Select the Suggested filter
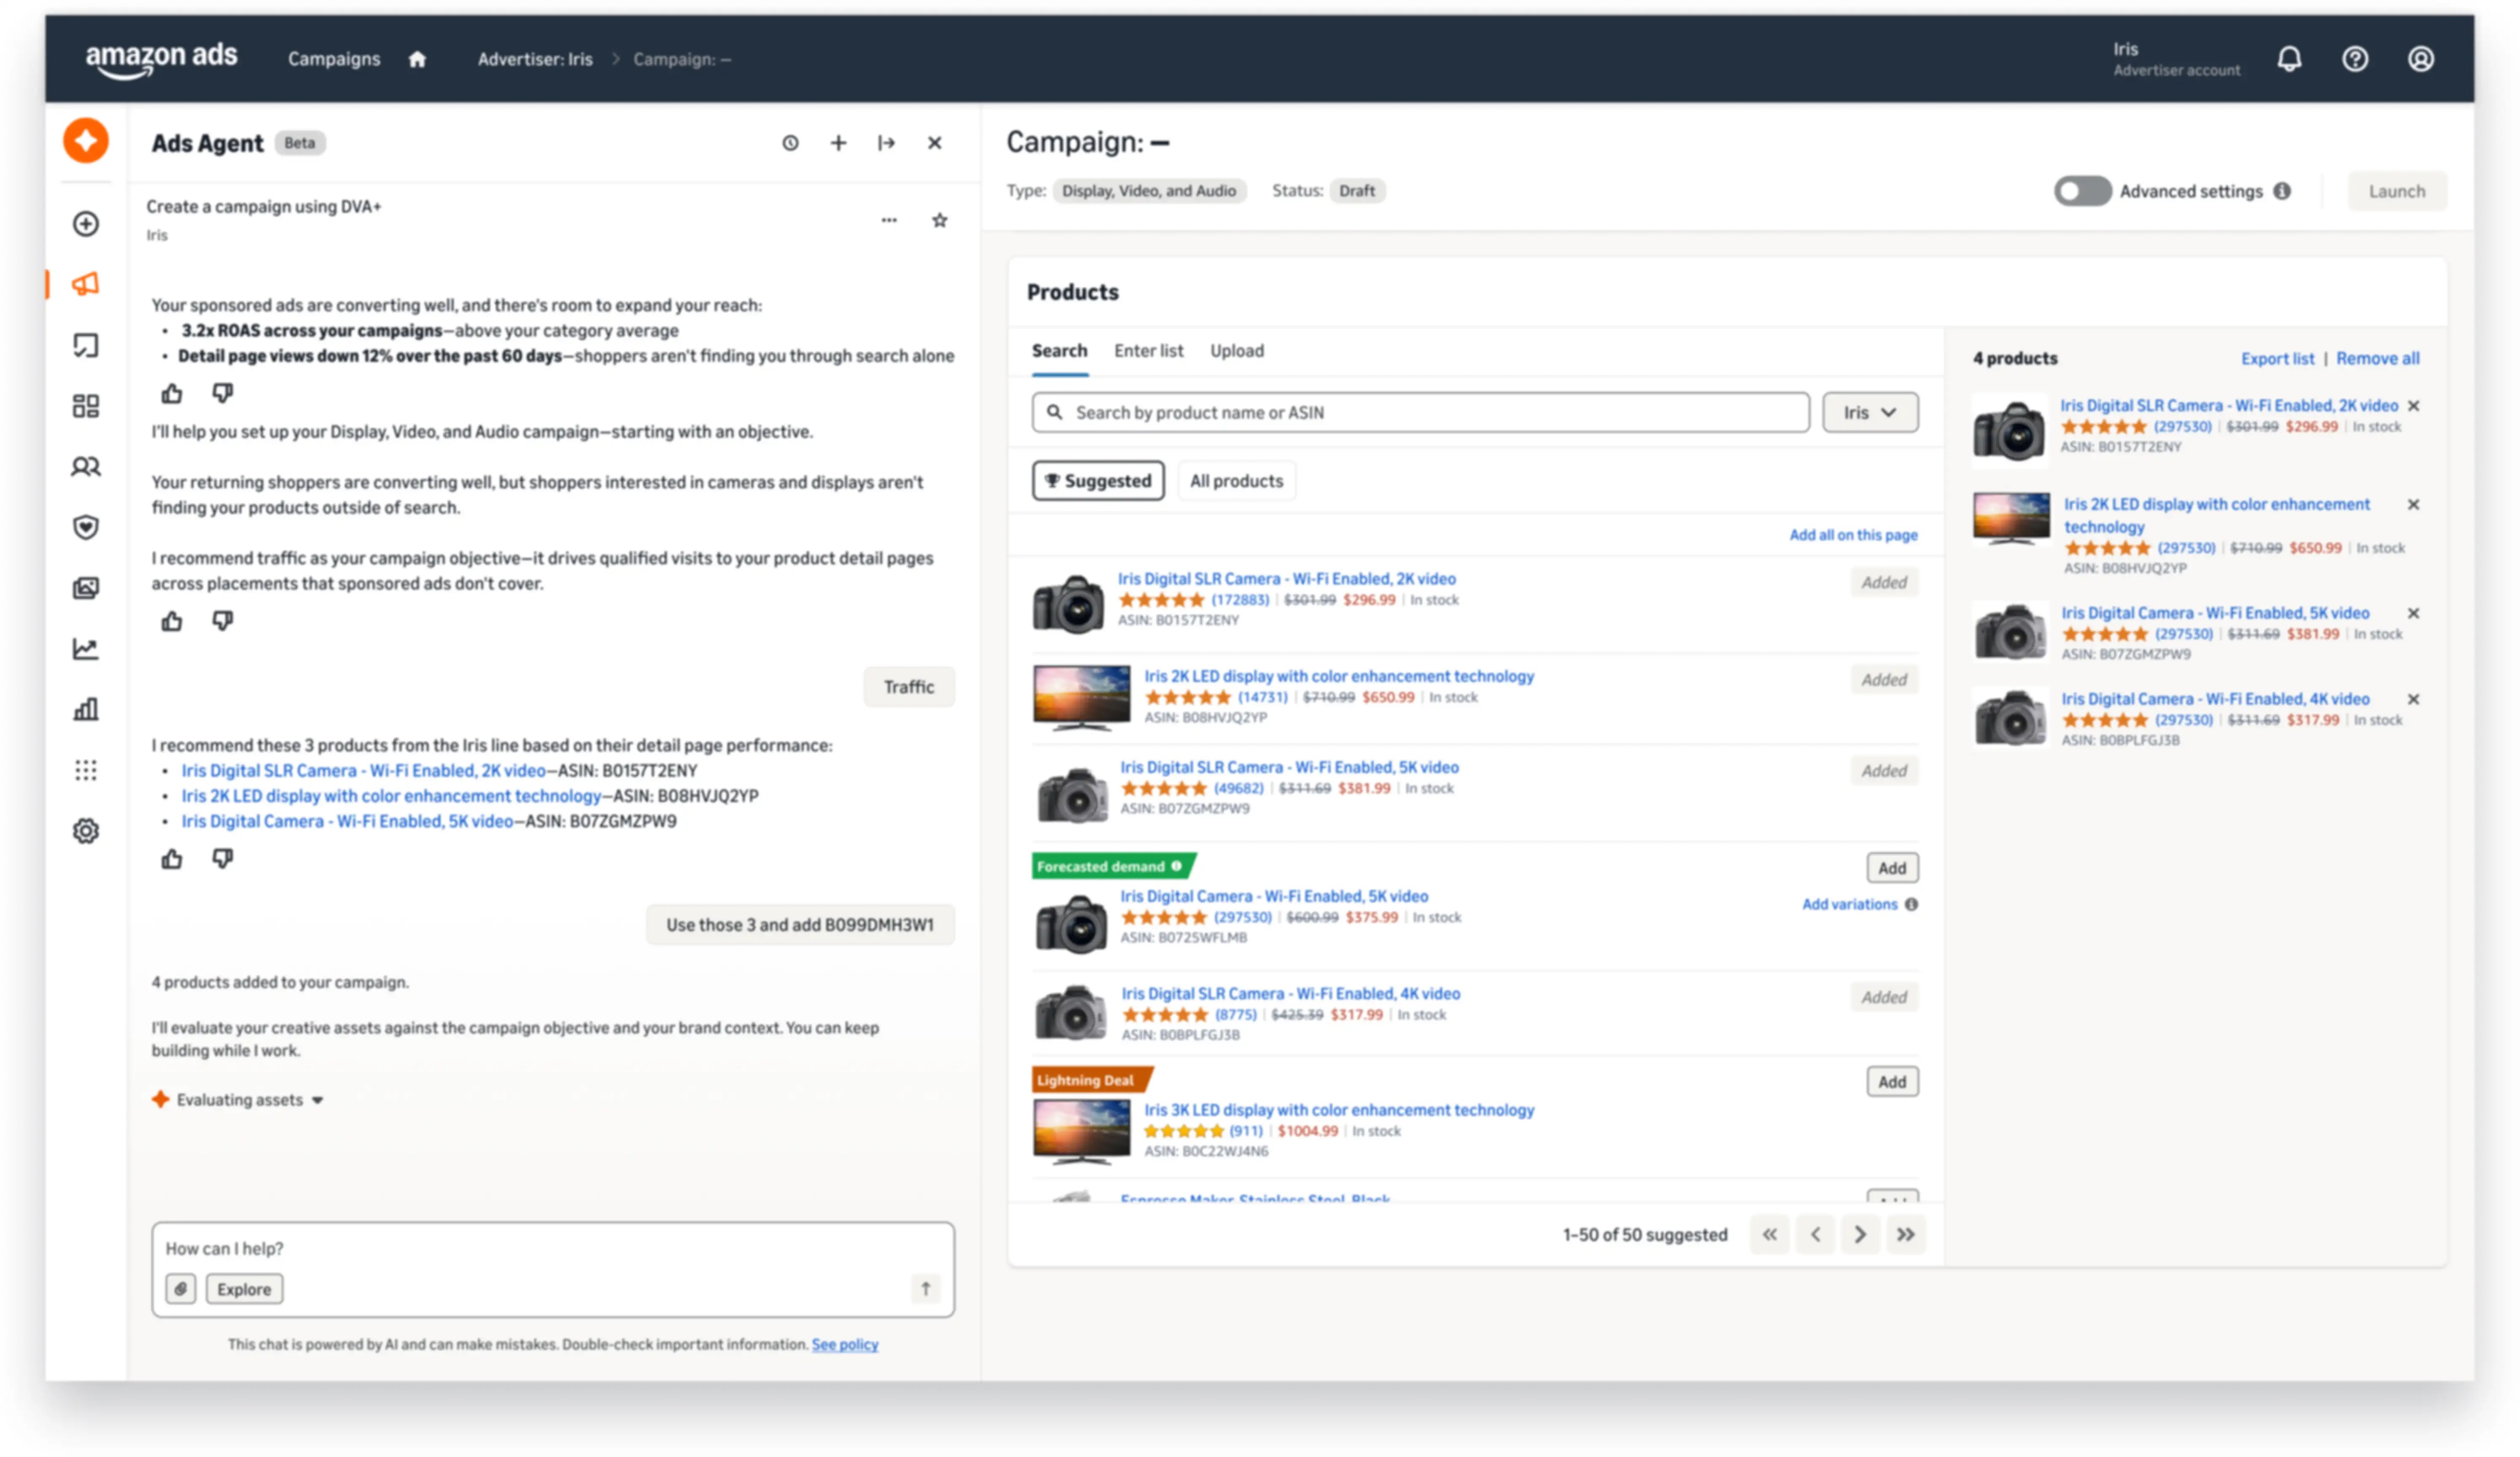The image size is (2520, 1457). pos(1098,481)
